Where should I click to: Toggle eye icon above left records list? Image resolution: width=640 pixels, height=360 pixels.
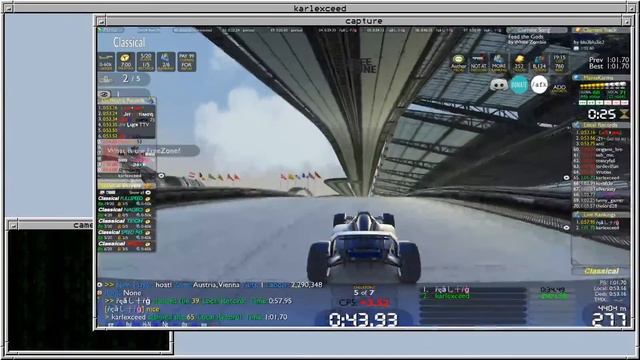pyautogui.click(x=104, y=94)
